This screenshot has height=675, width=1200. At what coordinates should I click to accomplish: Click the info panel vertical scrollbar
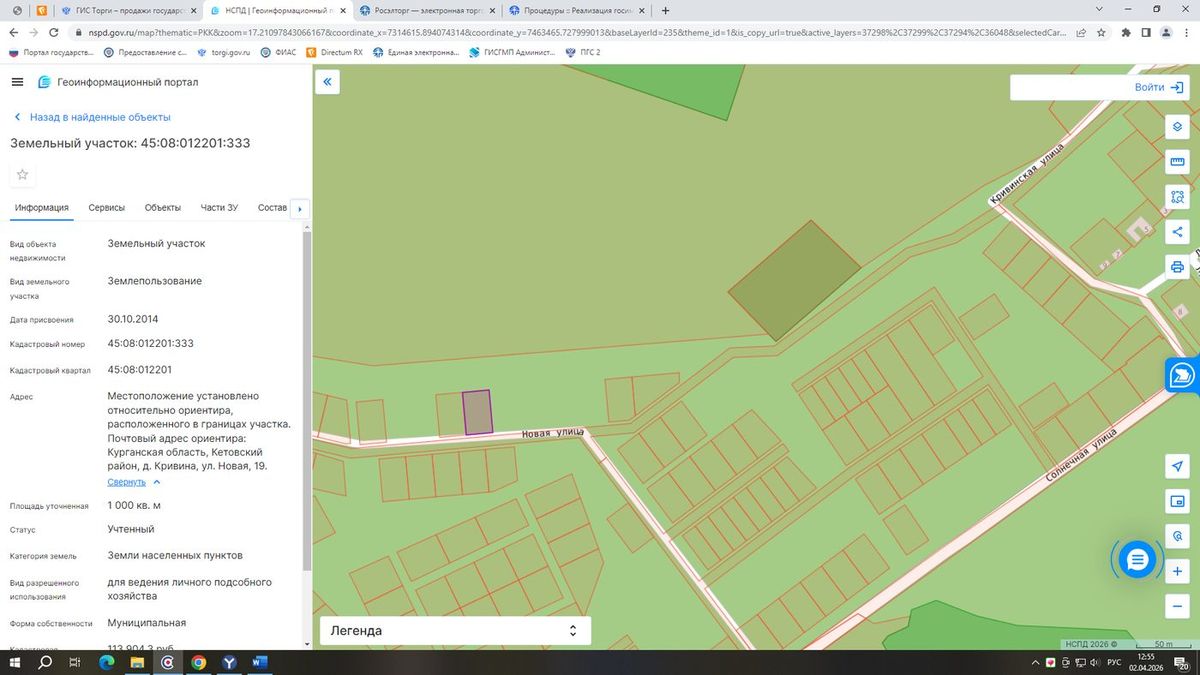pyautogui.click(x=307, y=400)
